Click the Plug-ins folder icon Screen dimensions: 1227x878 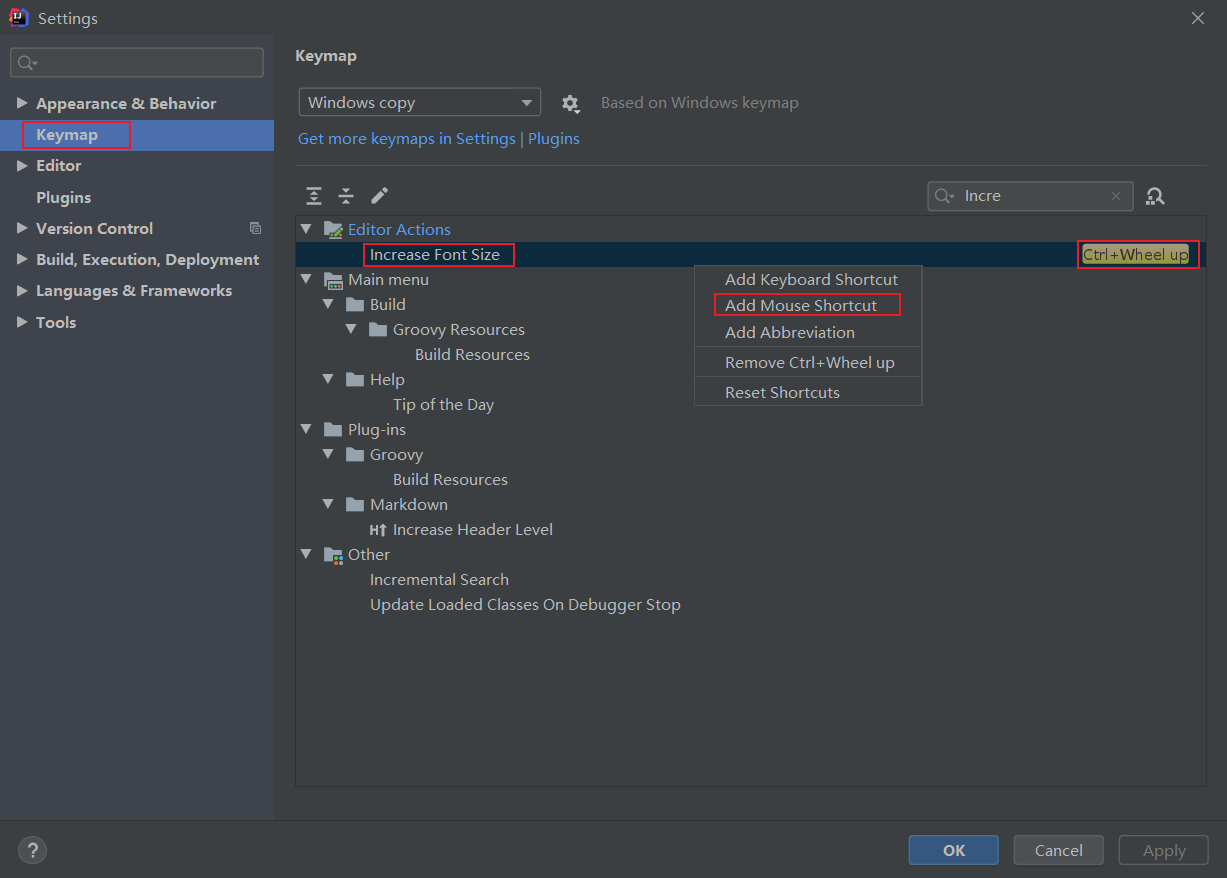[x=333, y=430]
